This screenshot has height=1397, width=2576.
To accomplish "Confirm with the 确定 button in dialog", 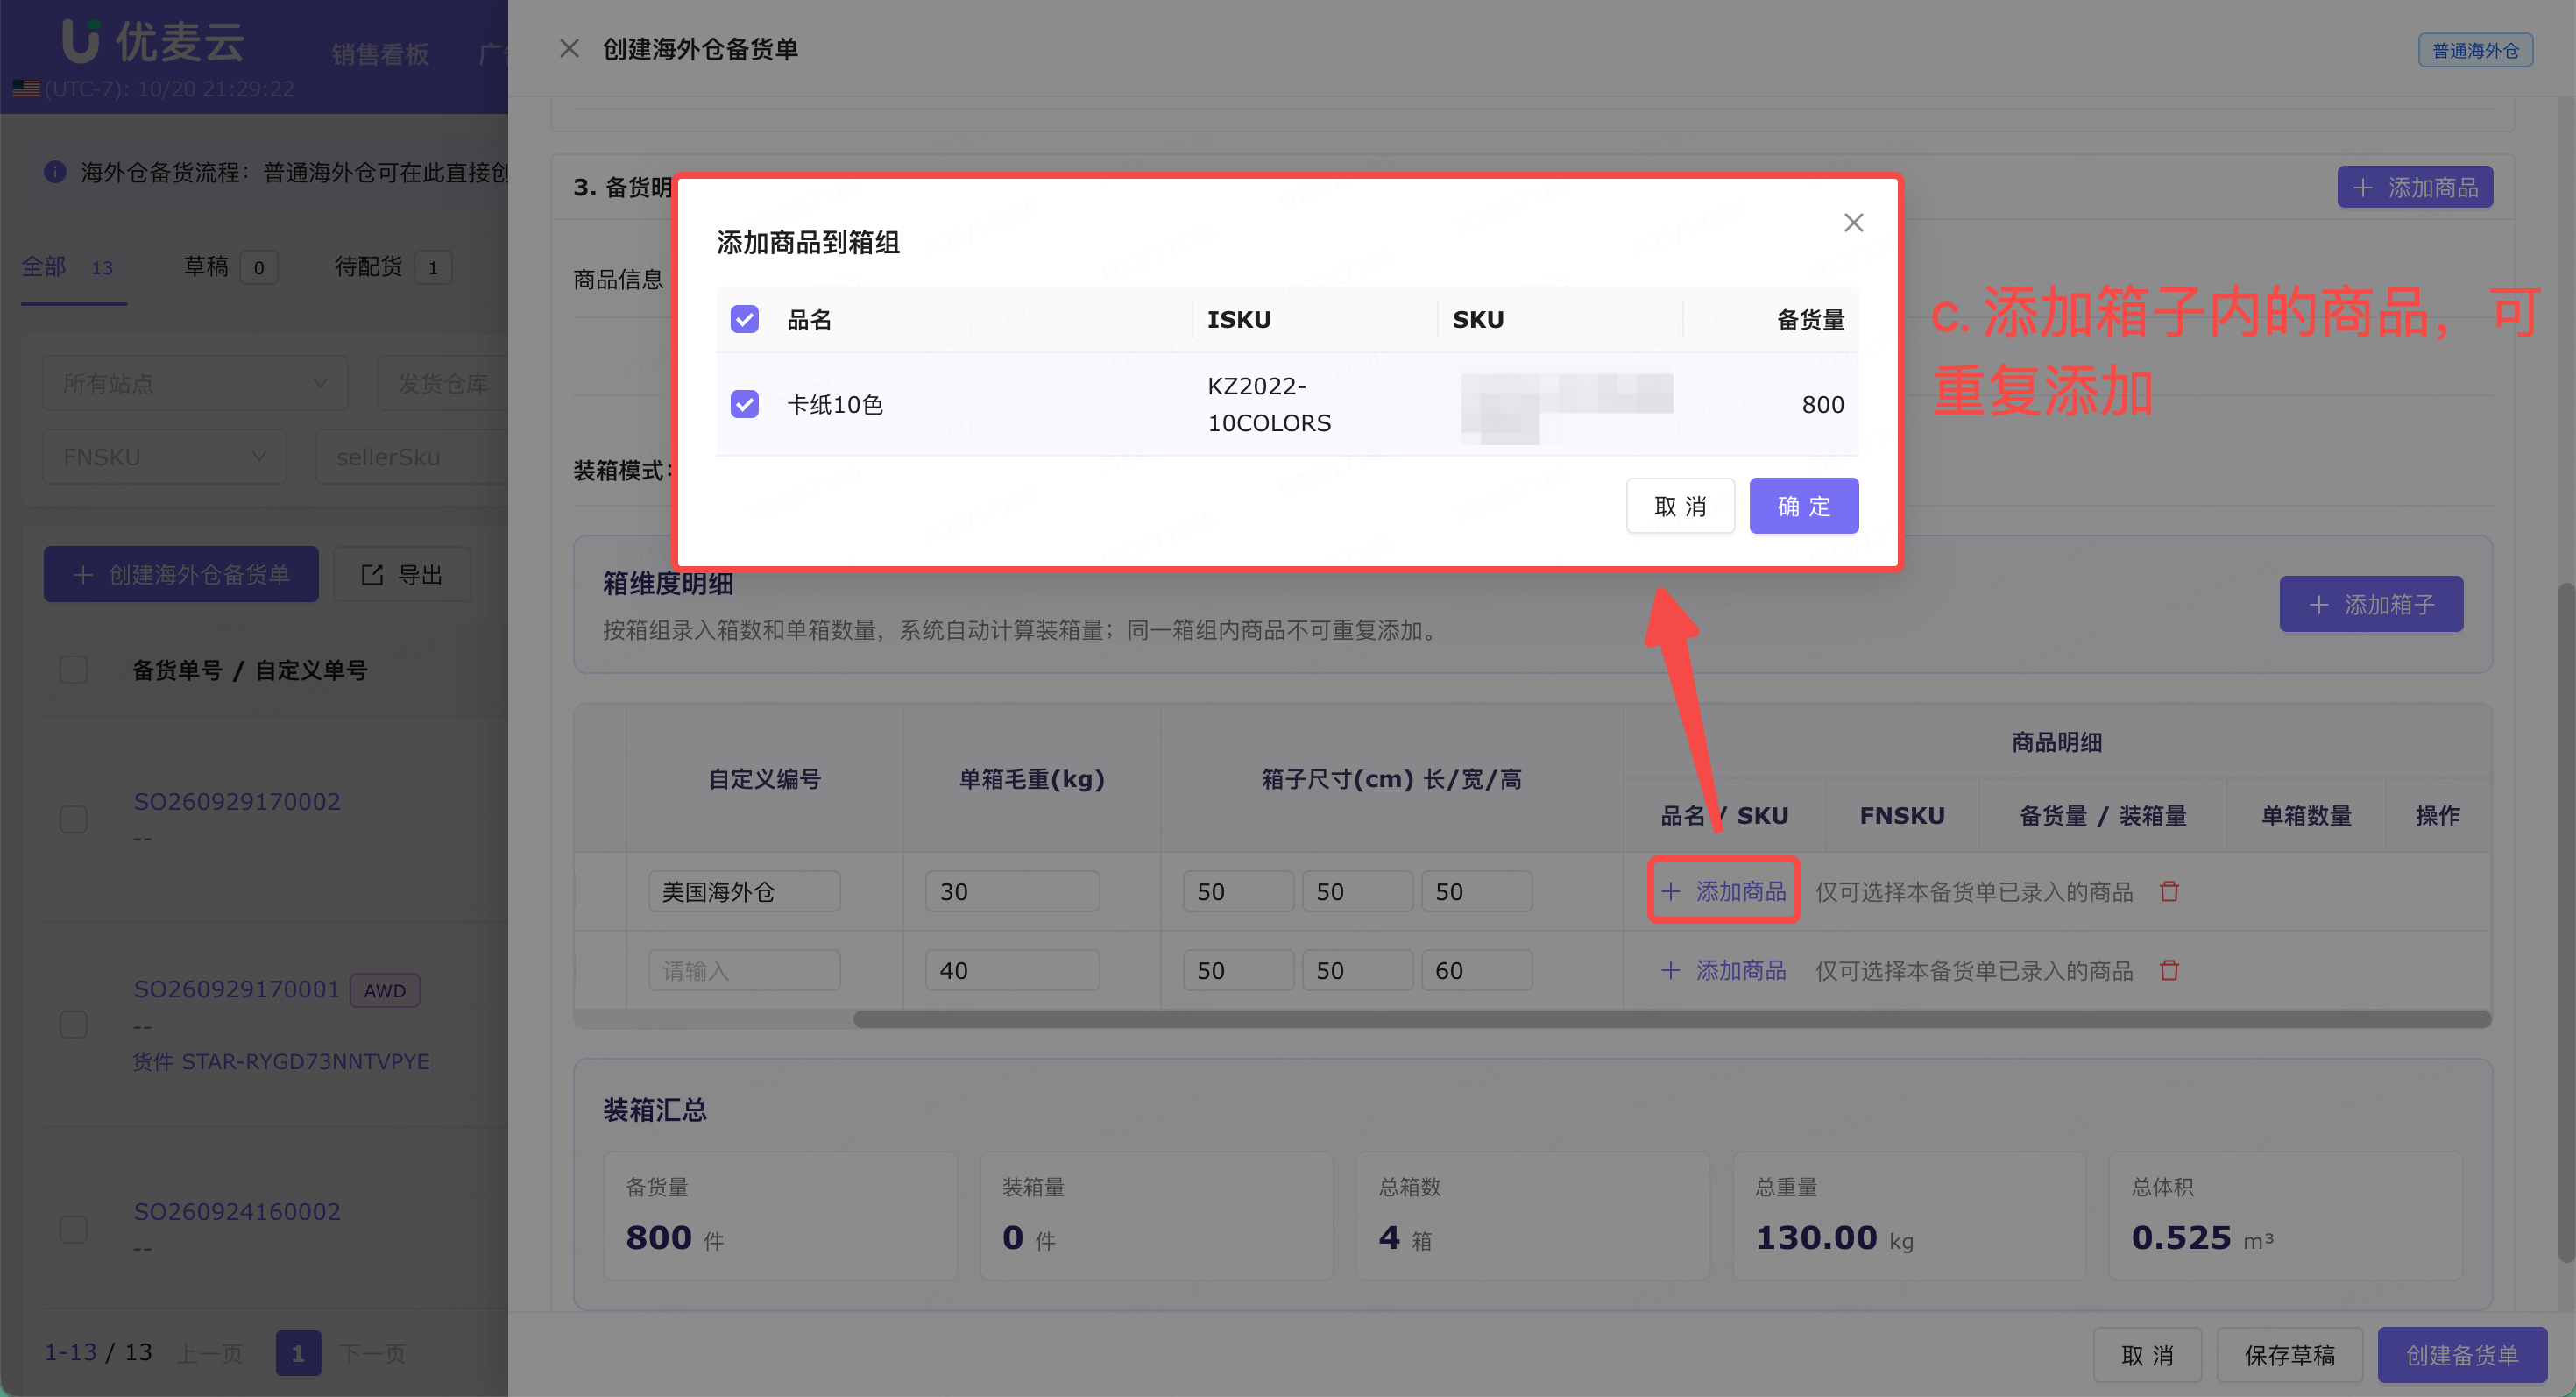I will tap(1803, 506).
